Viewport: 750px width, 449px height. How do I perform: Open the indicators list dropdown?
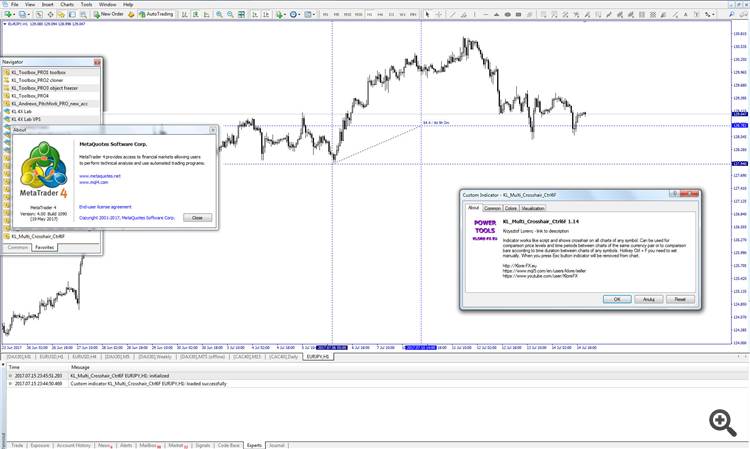coord(281,14)
